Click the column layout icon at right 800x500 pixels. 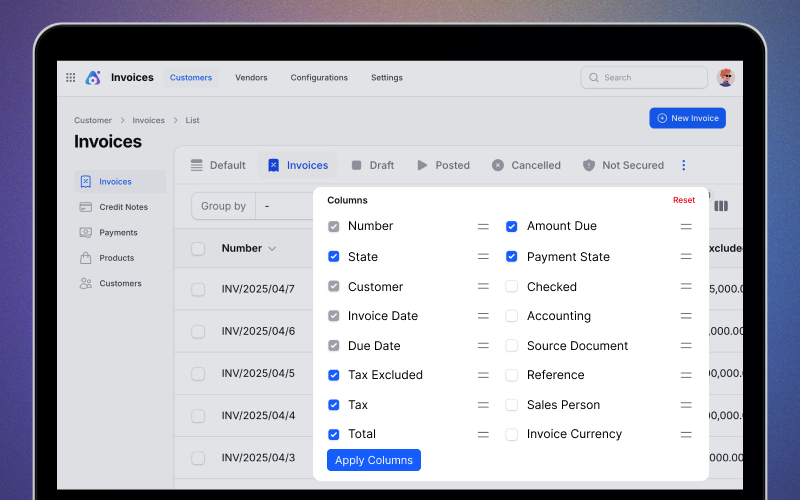pyautogui.click(x=721, y=206)
